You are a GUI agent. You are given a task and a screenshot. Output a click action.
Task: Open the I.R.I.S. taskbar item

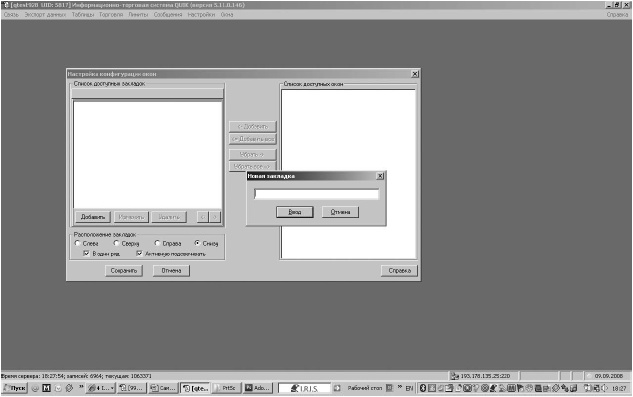coord(304,388)
